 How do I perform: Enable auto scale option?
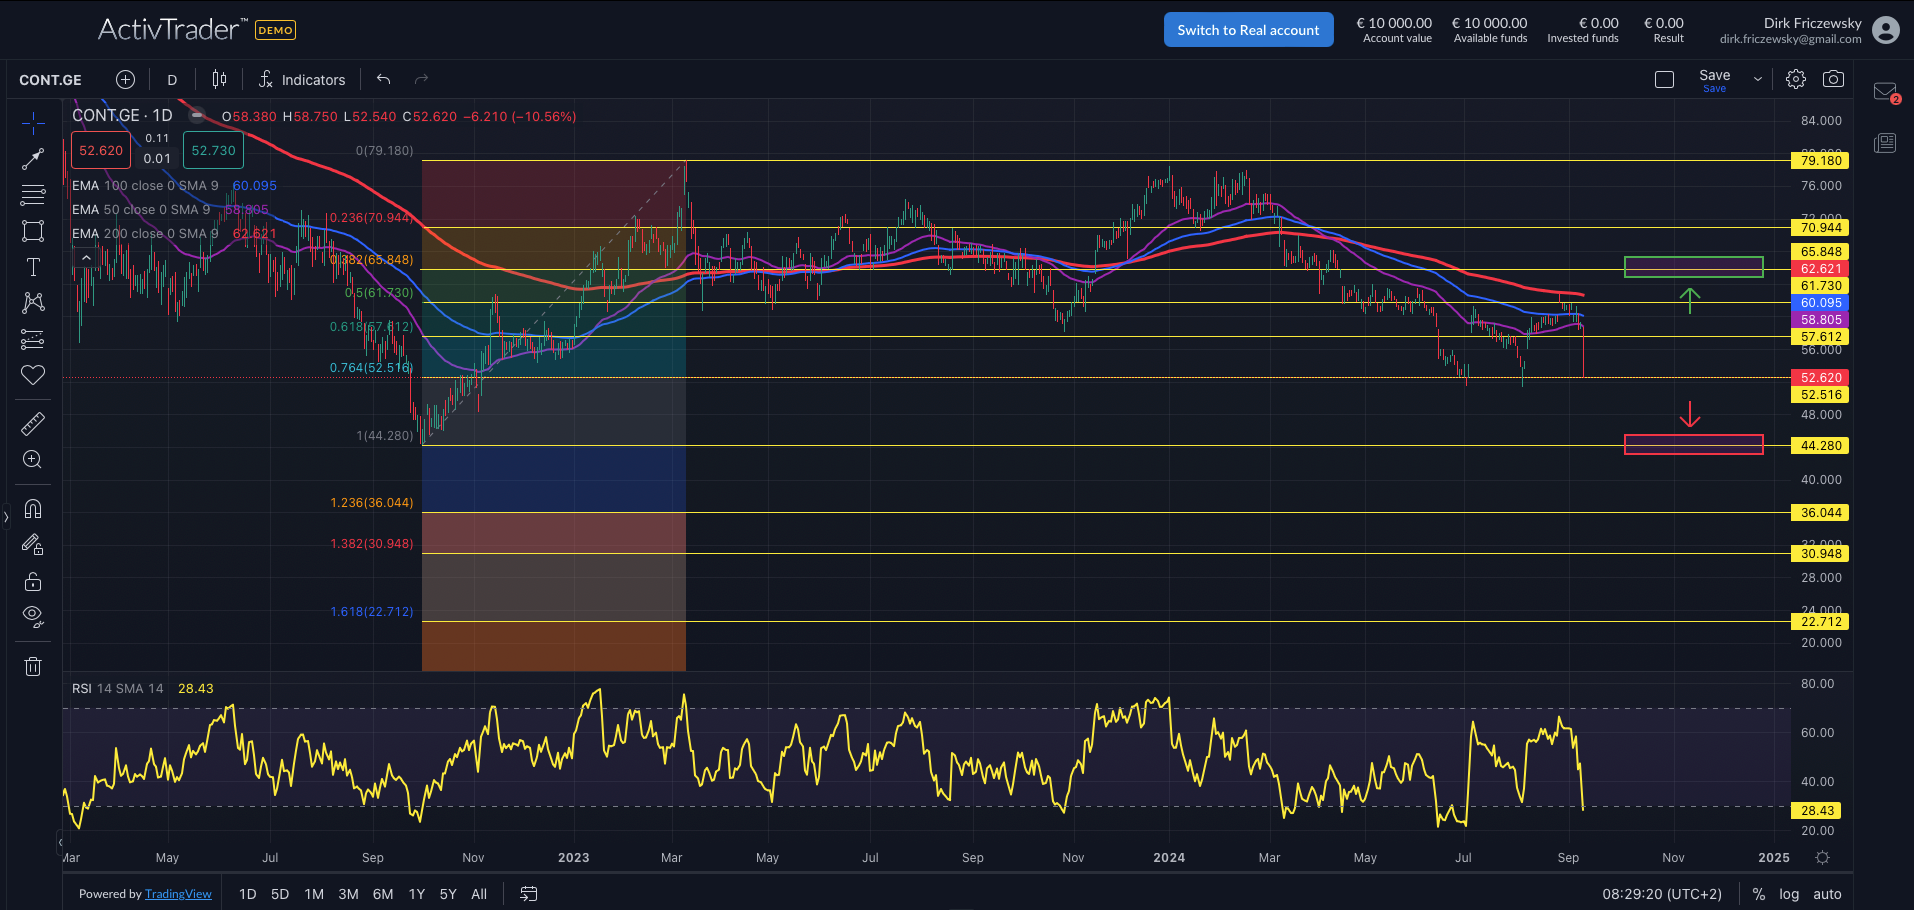click(x=1827, y=894)
